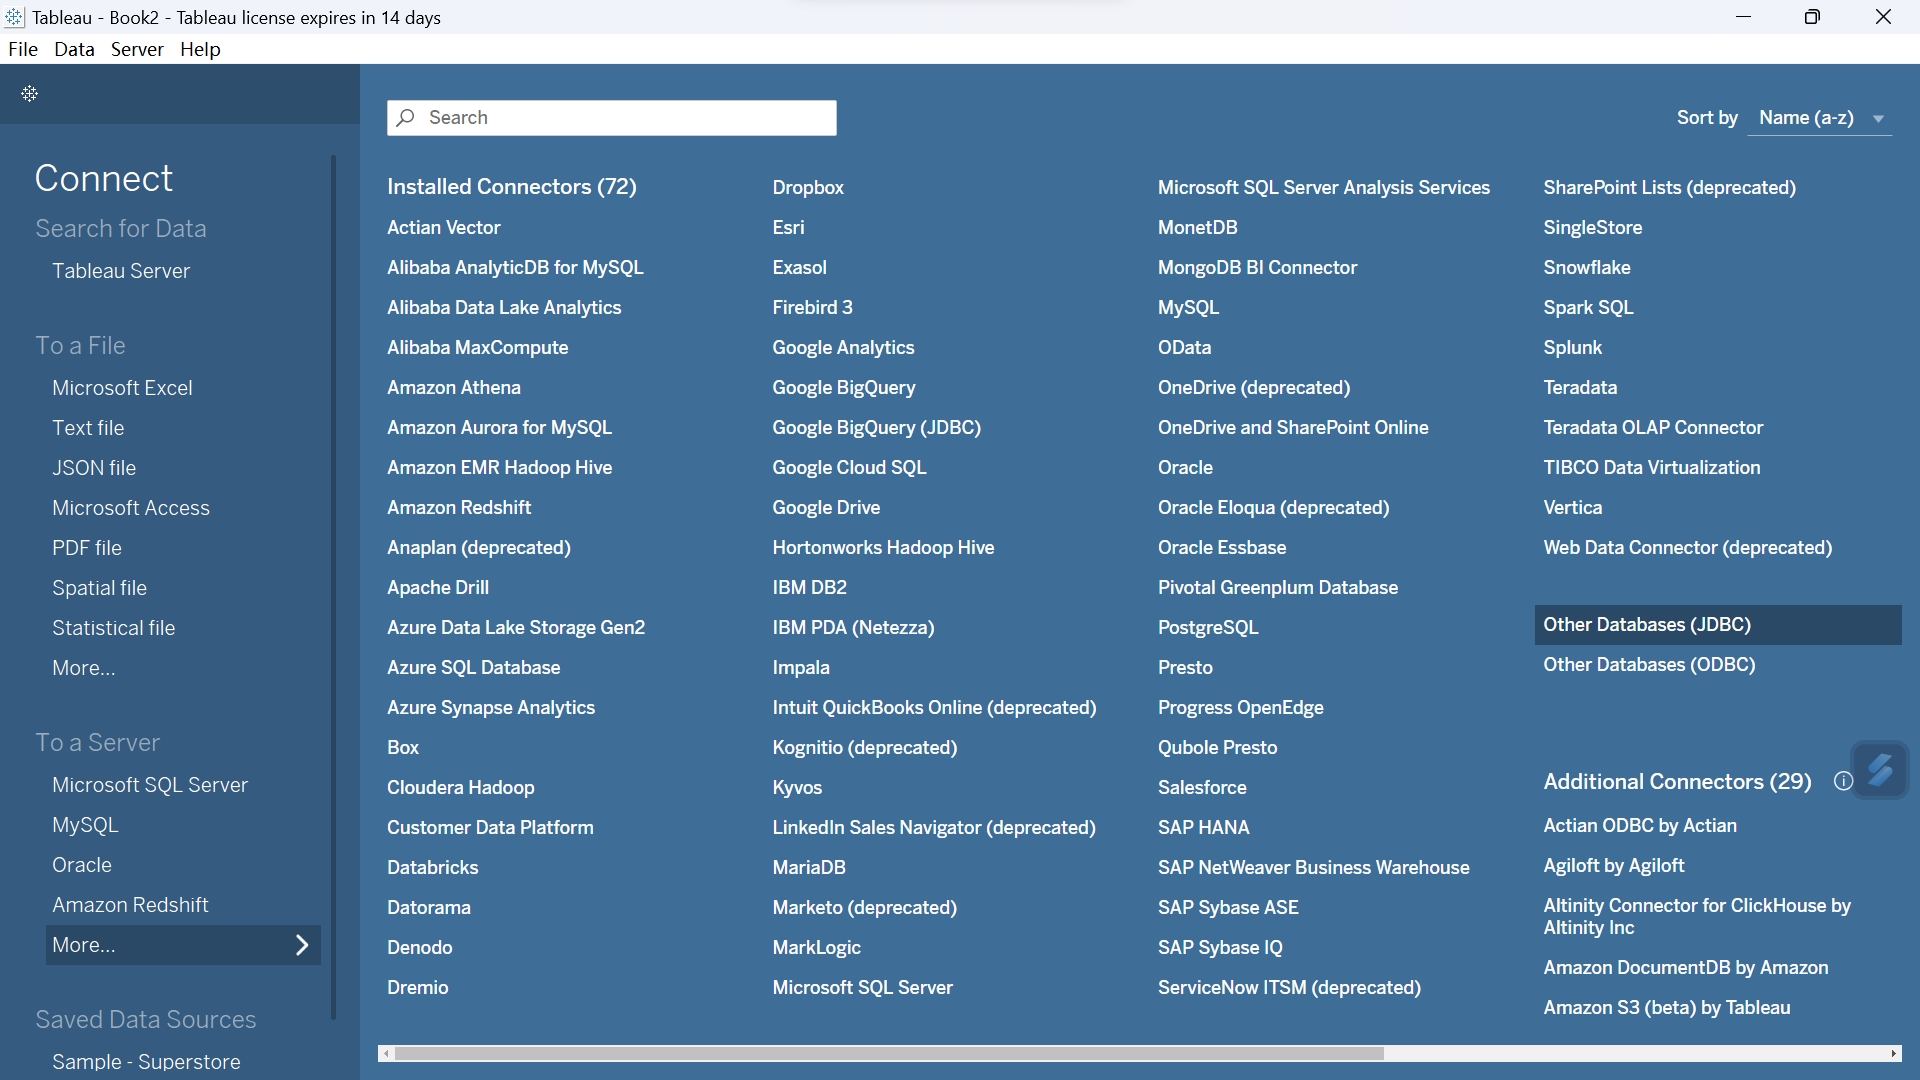Image resolution: width=1920 pixels, height=1080 pixels.
Task: Select Amazon Redshift in left sidebar
Action: [130, 905]
